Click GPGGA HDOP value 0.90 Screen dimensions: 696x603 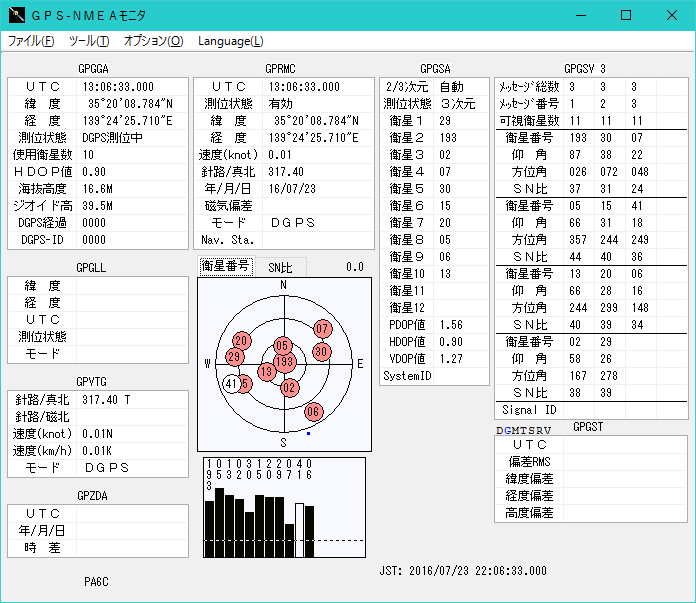coord(94,171)
